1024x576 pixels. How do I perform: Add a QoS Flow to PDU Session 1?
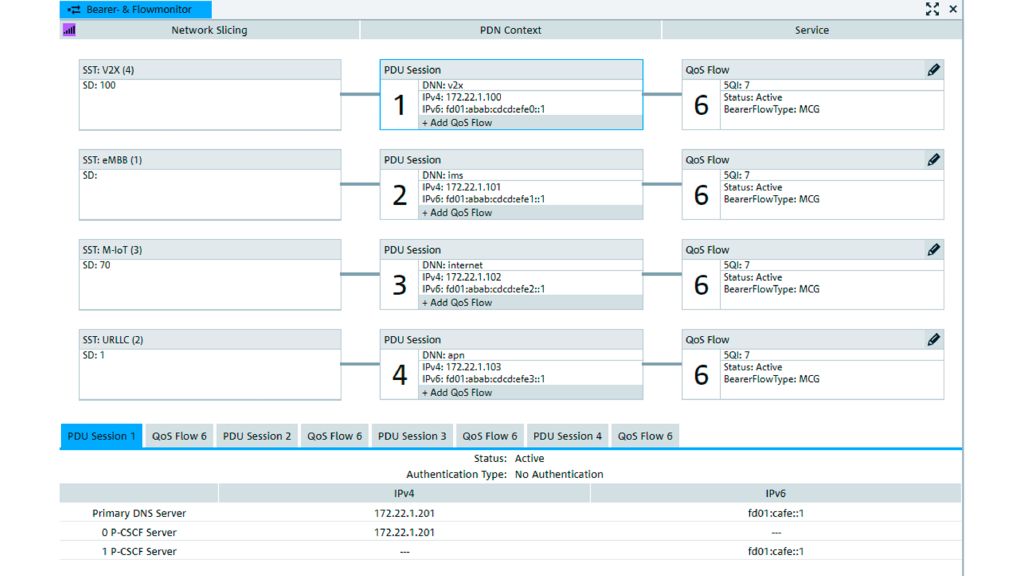coord(456,123)
